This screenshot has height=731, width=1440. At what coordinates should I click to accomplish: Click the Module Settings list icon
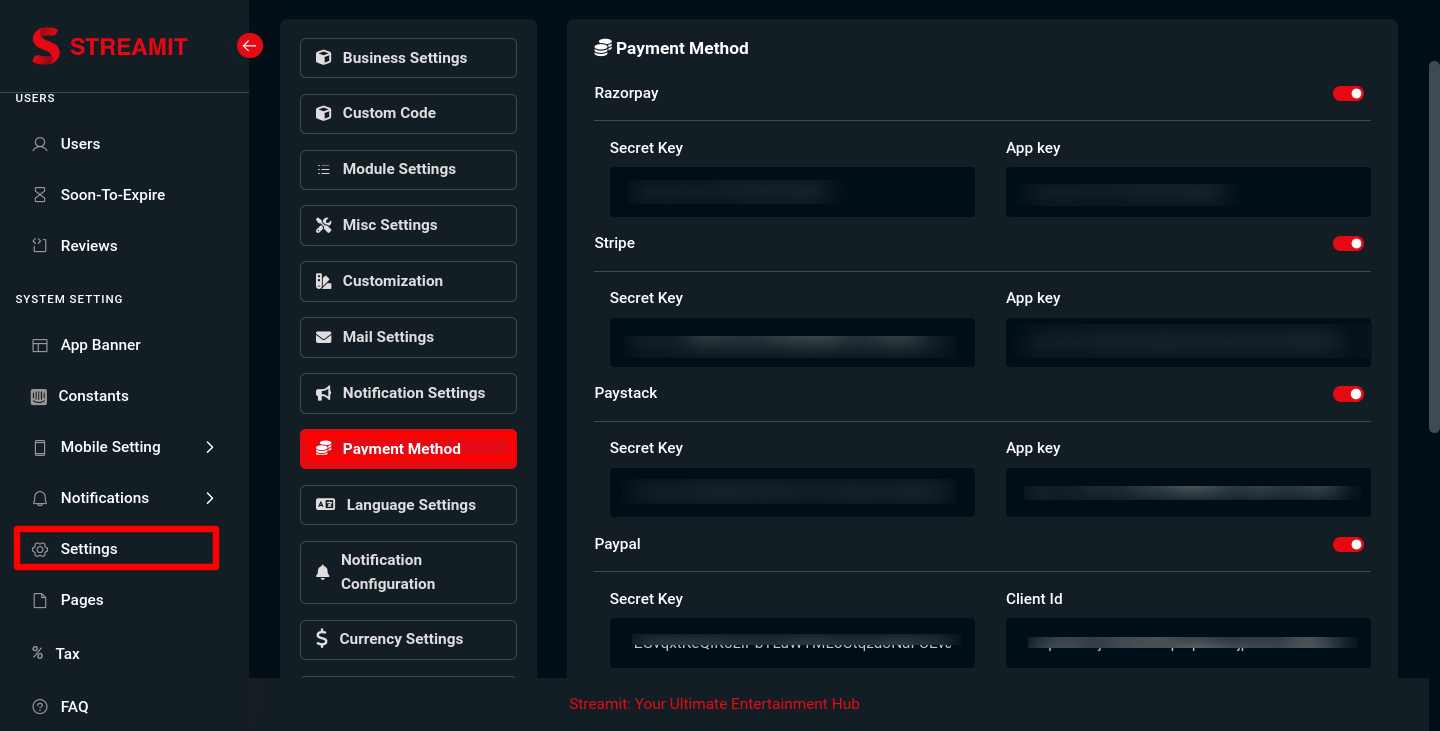(x=323, y=169)
